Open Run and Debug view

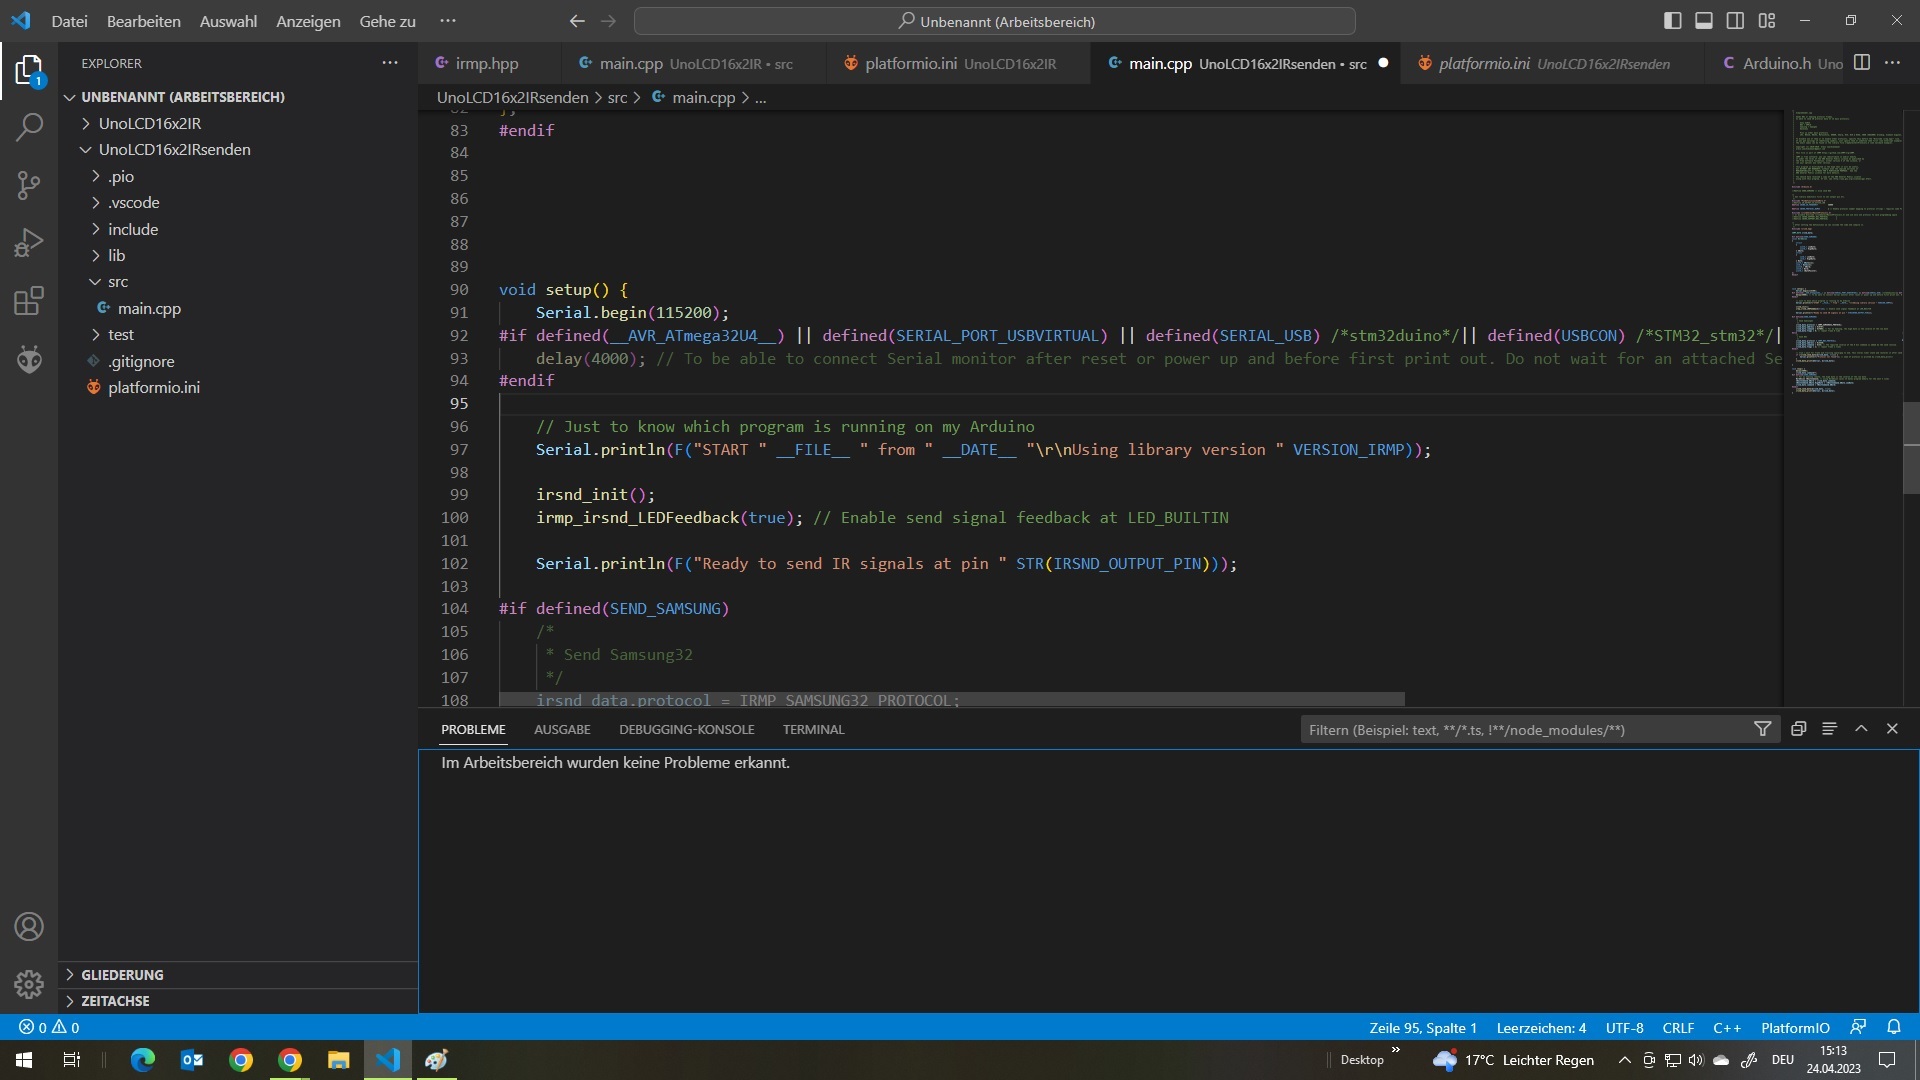click(x=29, y=243)
